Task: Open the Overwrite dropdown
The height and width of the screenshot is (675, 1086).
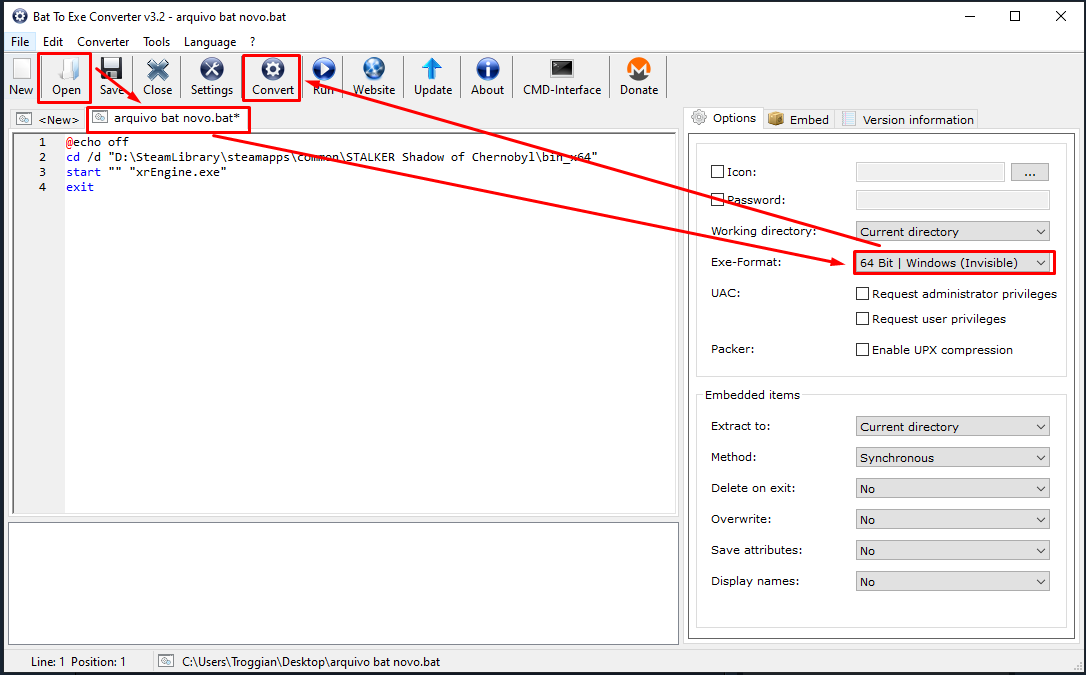Action: [x=952, y=520]
